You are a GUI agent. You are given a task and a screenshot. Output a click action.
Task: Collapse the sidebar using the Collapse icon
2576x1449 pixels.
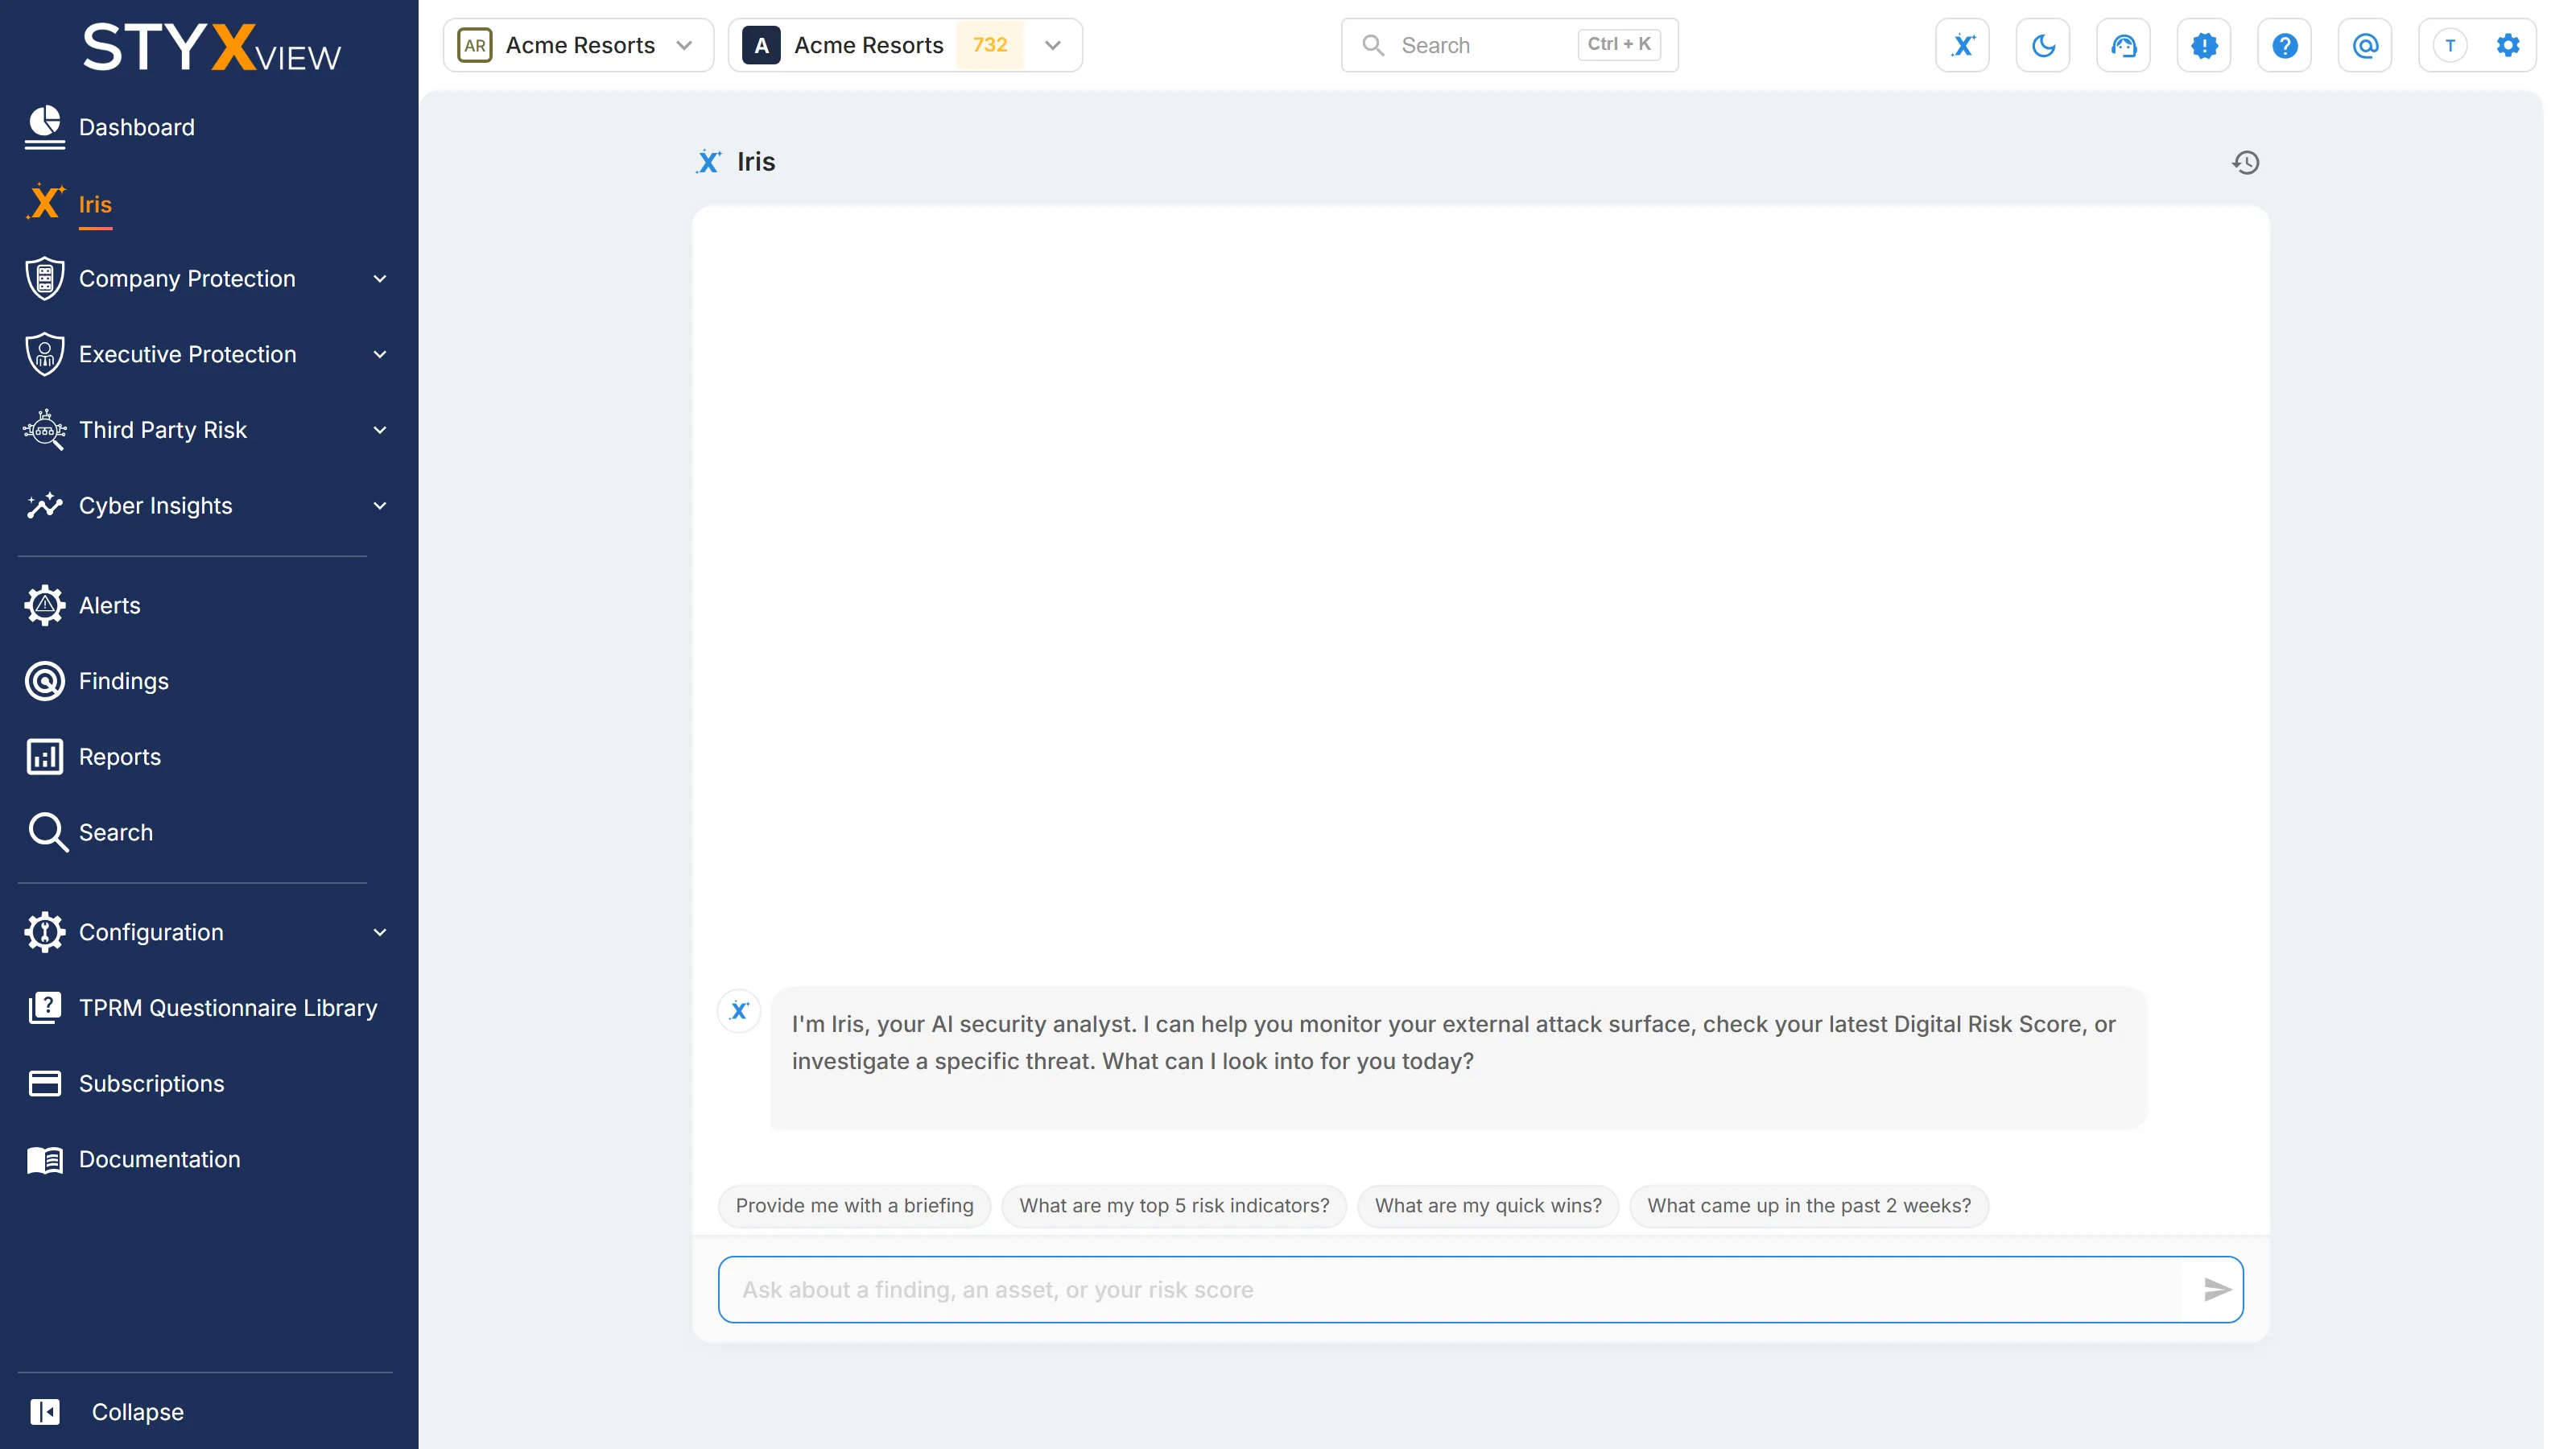pyautogui.click(x=45, y=1411)
